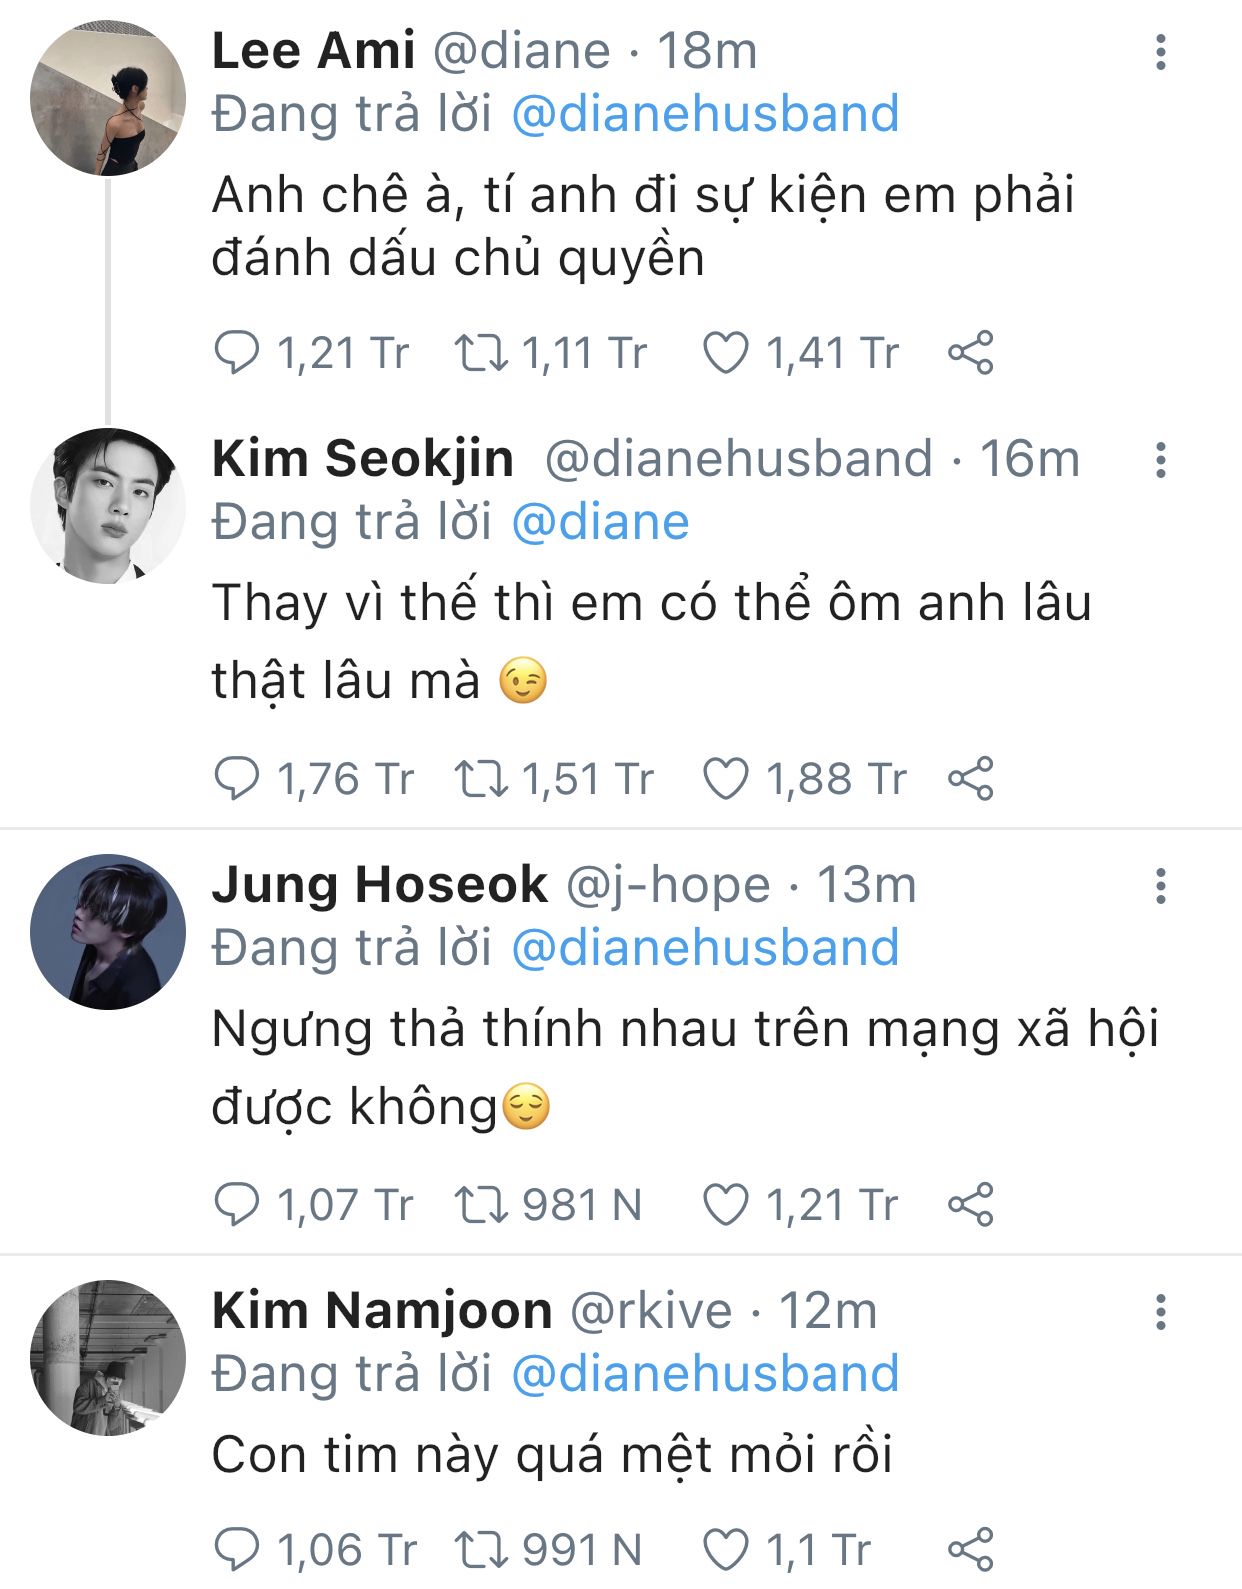Open the Kim Namjoon display name
Screen dimensions: 1242x1589
pyautogui.click(x=382, y=1311)
